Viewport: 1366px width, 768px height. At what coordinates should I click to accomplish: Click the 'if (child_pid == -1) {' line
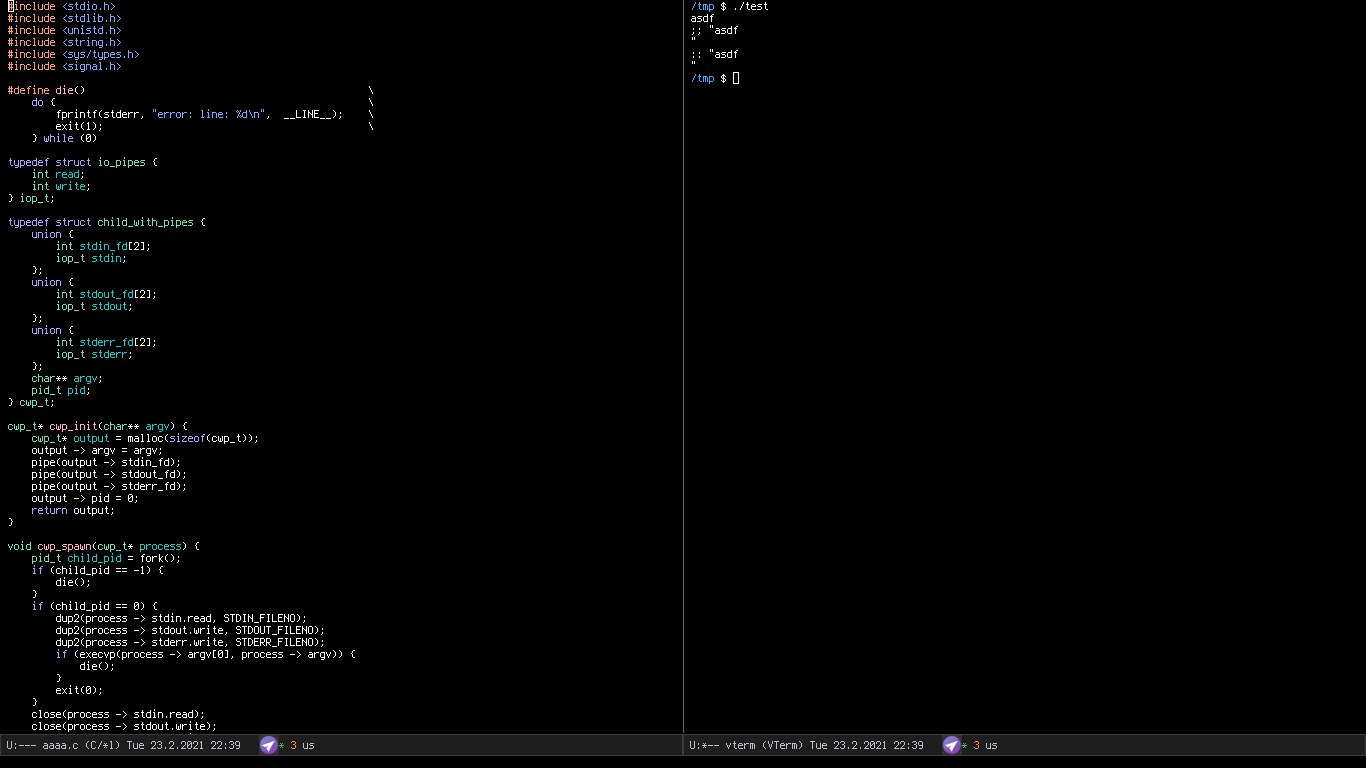[x=97, y=570]
